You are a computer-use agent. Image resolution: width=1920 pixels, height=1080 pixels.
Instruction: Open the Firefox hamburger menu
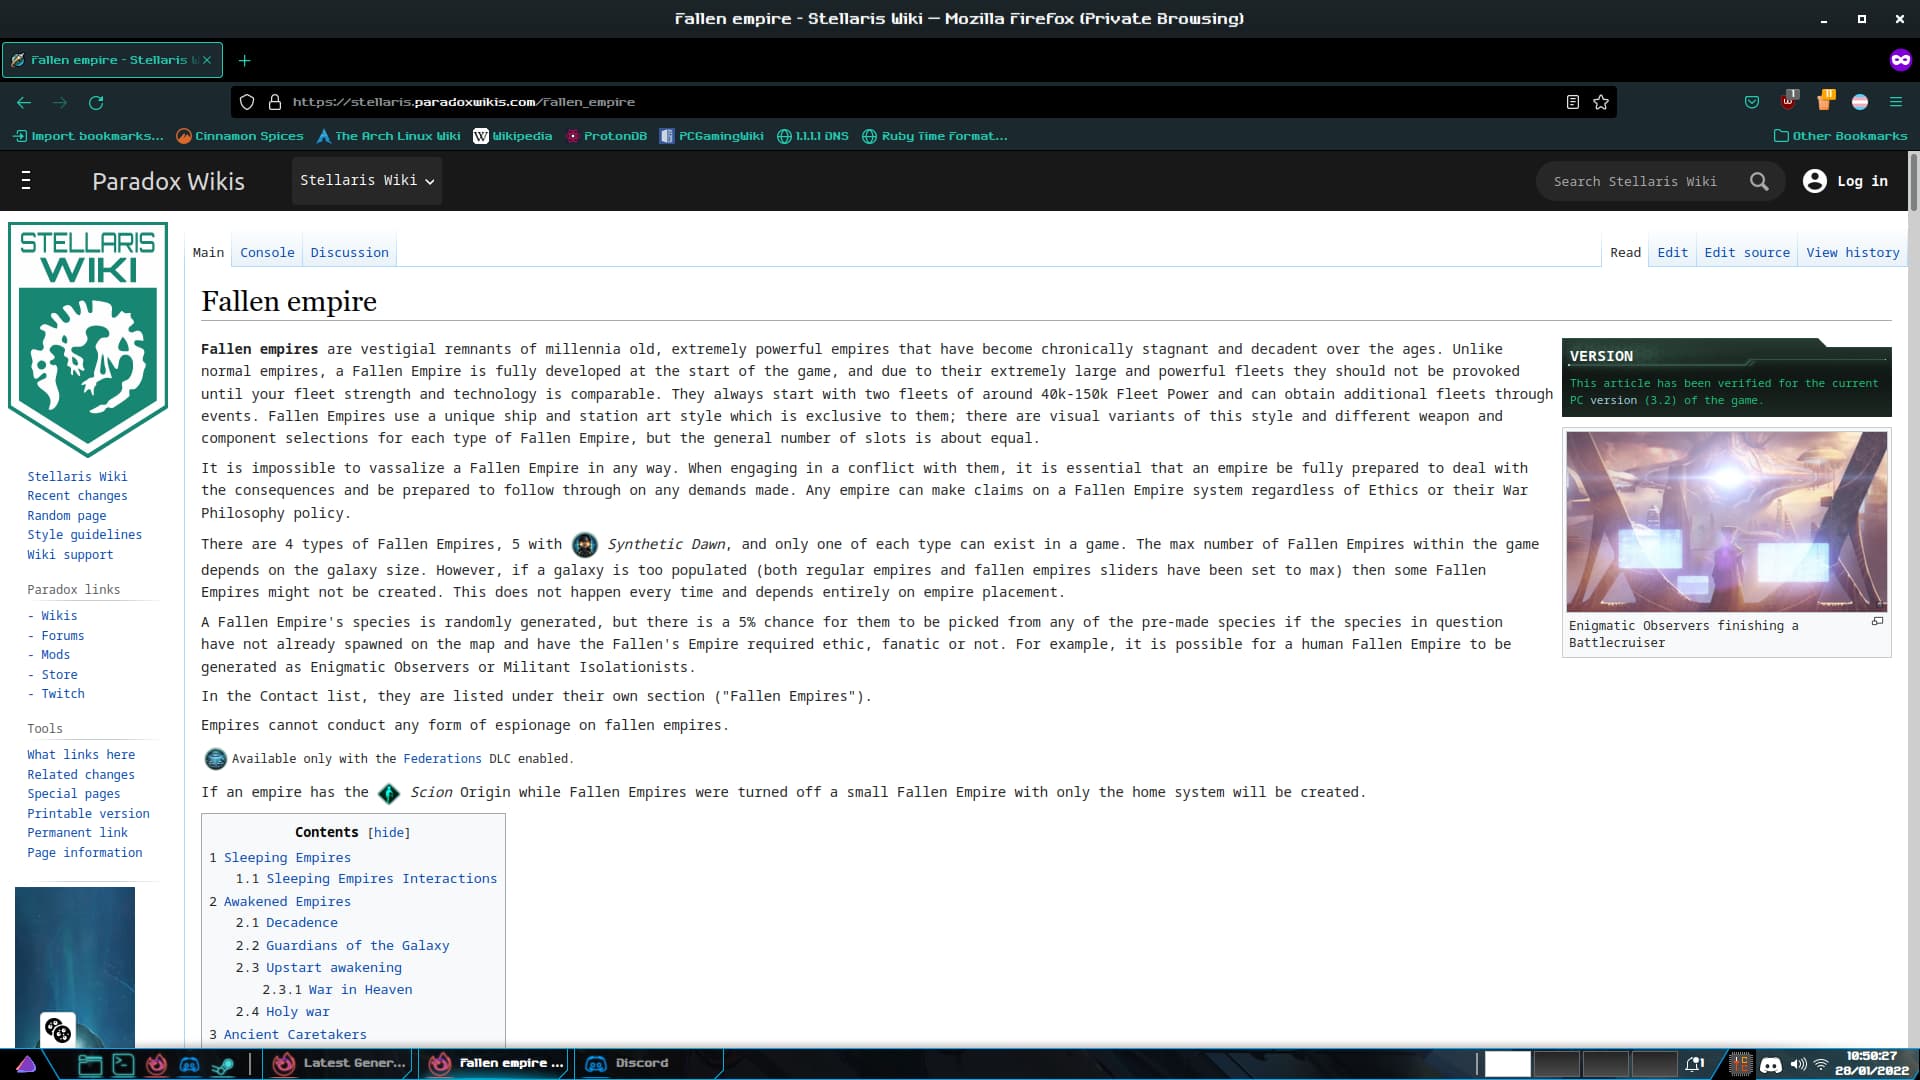click(1896, 102)
